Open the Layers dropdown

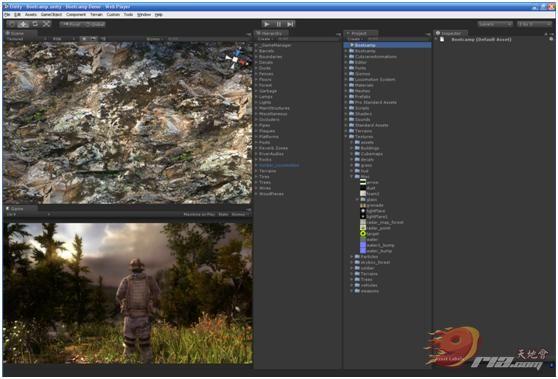click(495, 24)
